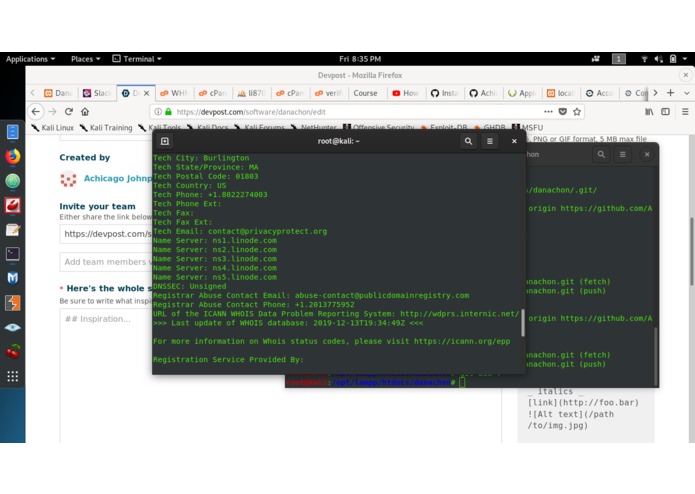Open Maltego M icon in dock
The height and width of the screenshot is (494, 695).
[x=12, y=278]
